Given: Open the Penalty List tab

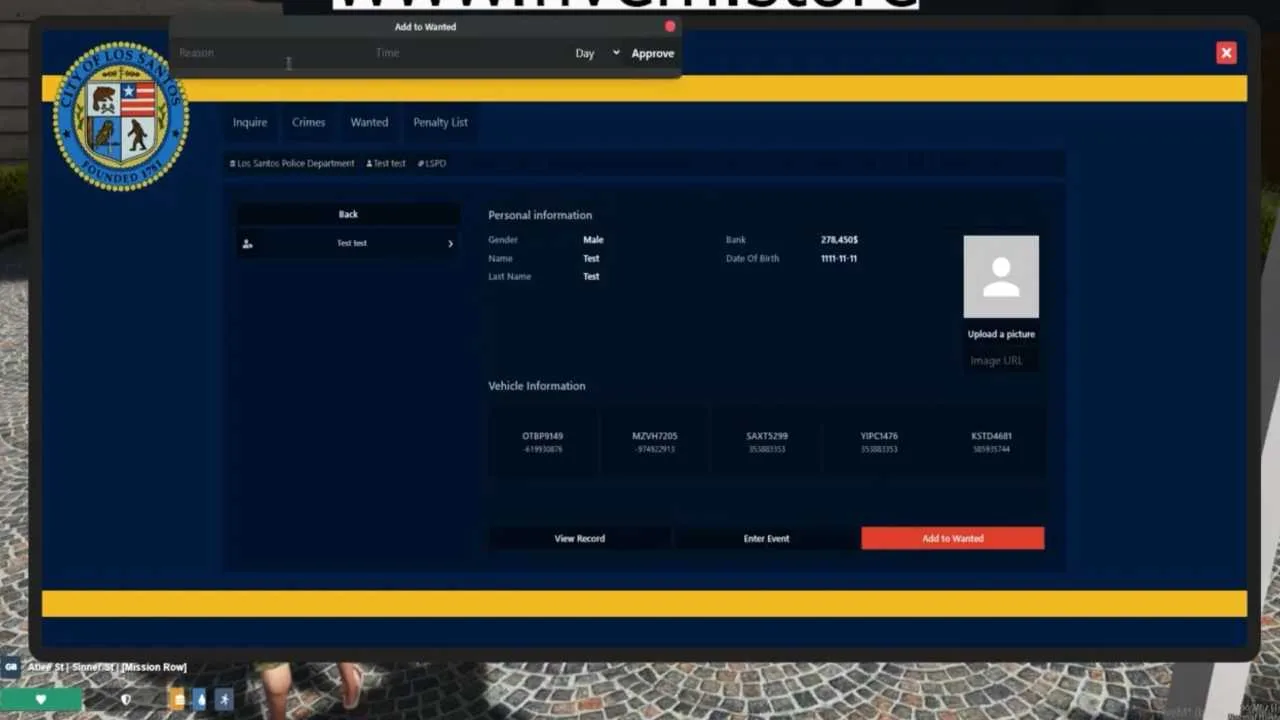Looking at the screenshot, I should pyautogui.click(x=440, y=122).
